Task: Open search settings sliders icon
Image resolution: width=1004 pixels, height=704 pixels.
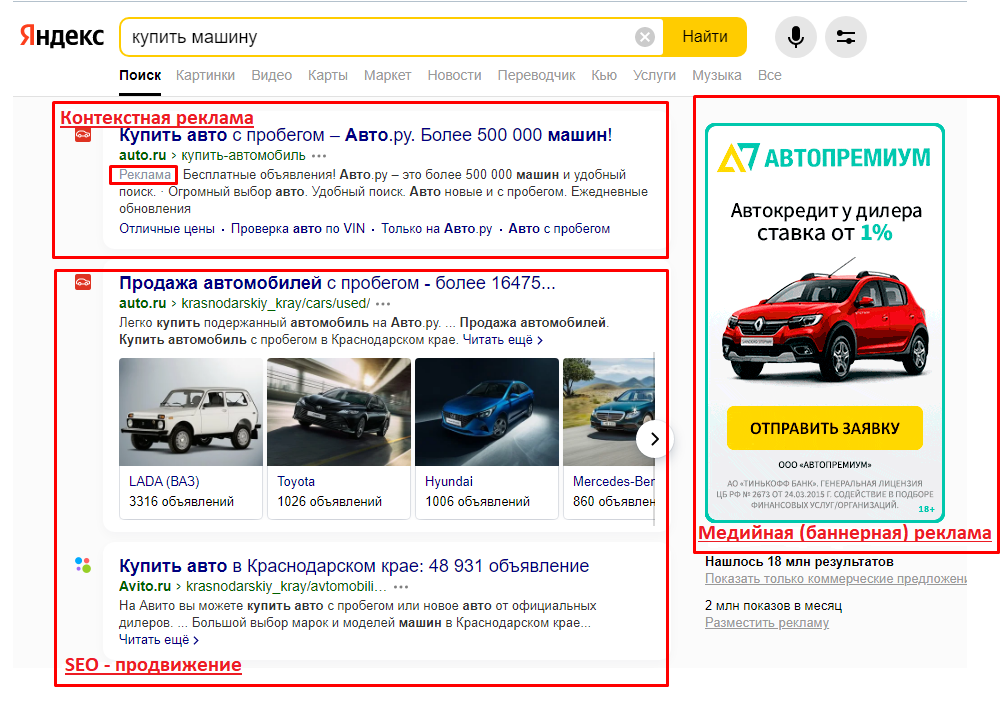Action: point(845,37)
